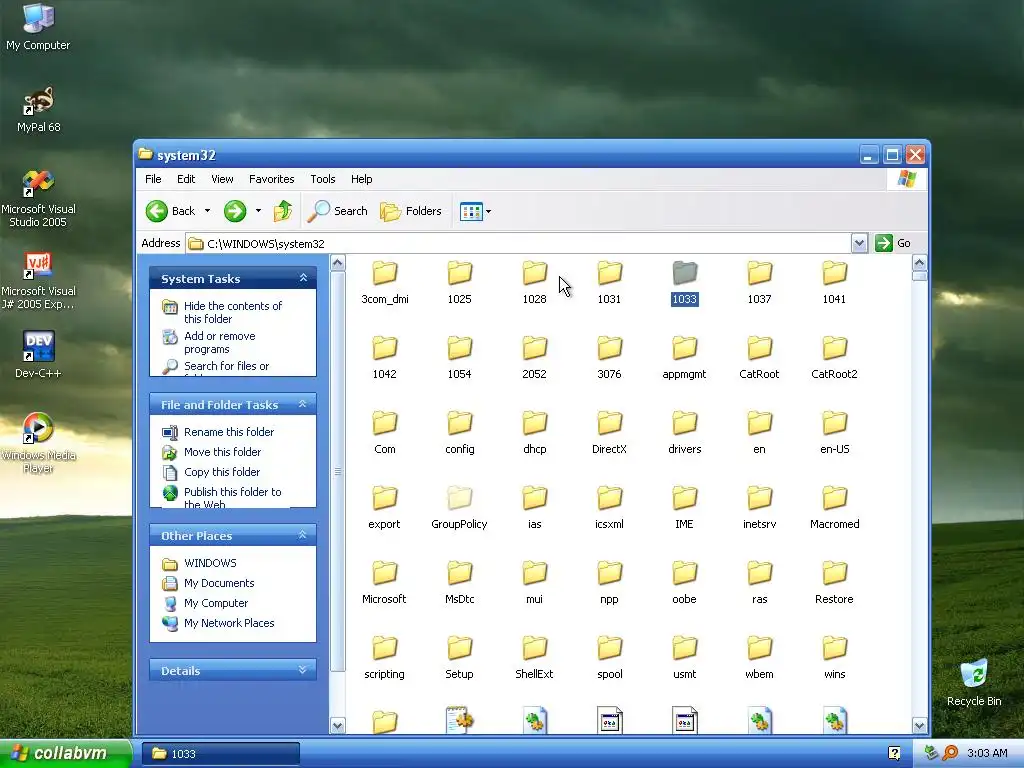Select the drivers folder
The image size is (1024, 768).
point(684,433)
